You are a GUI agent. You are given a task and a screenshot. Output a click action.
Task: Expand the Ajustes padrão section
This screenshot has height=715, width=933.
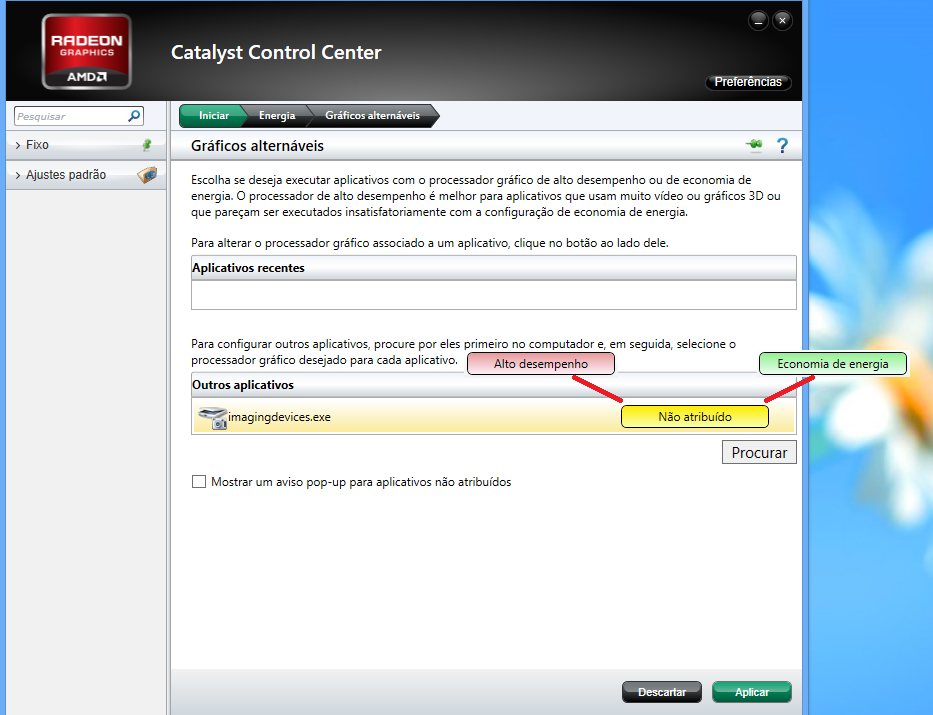pyautogui.click(x=65, y=175)
